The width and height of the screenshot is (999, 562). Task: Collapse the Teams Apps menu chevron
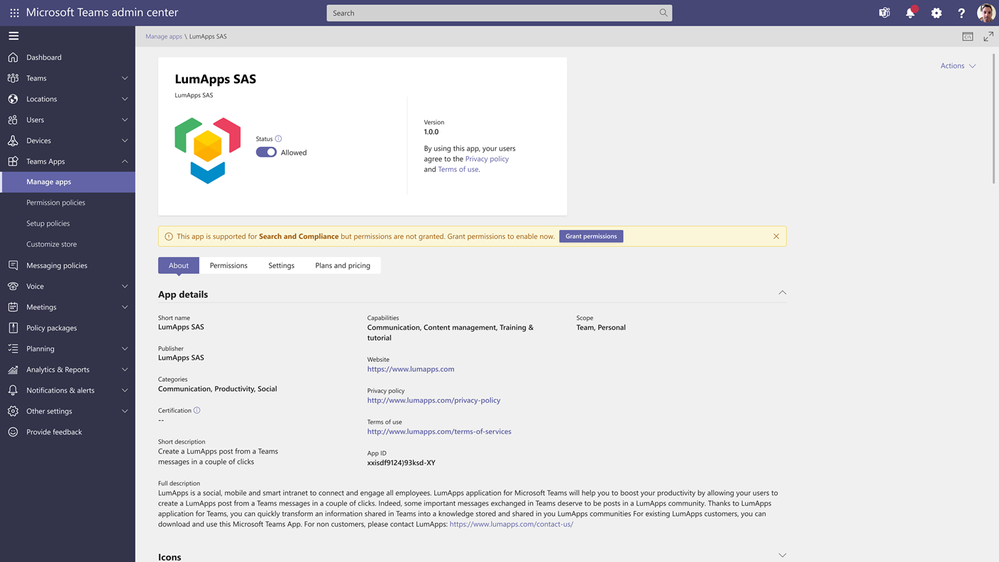pyautogui.click(x=125, y=161)
